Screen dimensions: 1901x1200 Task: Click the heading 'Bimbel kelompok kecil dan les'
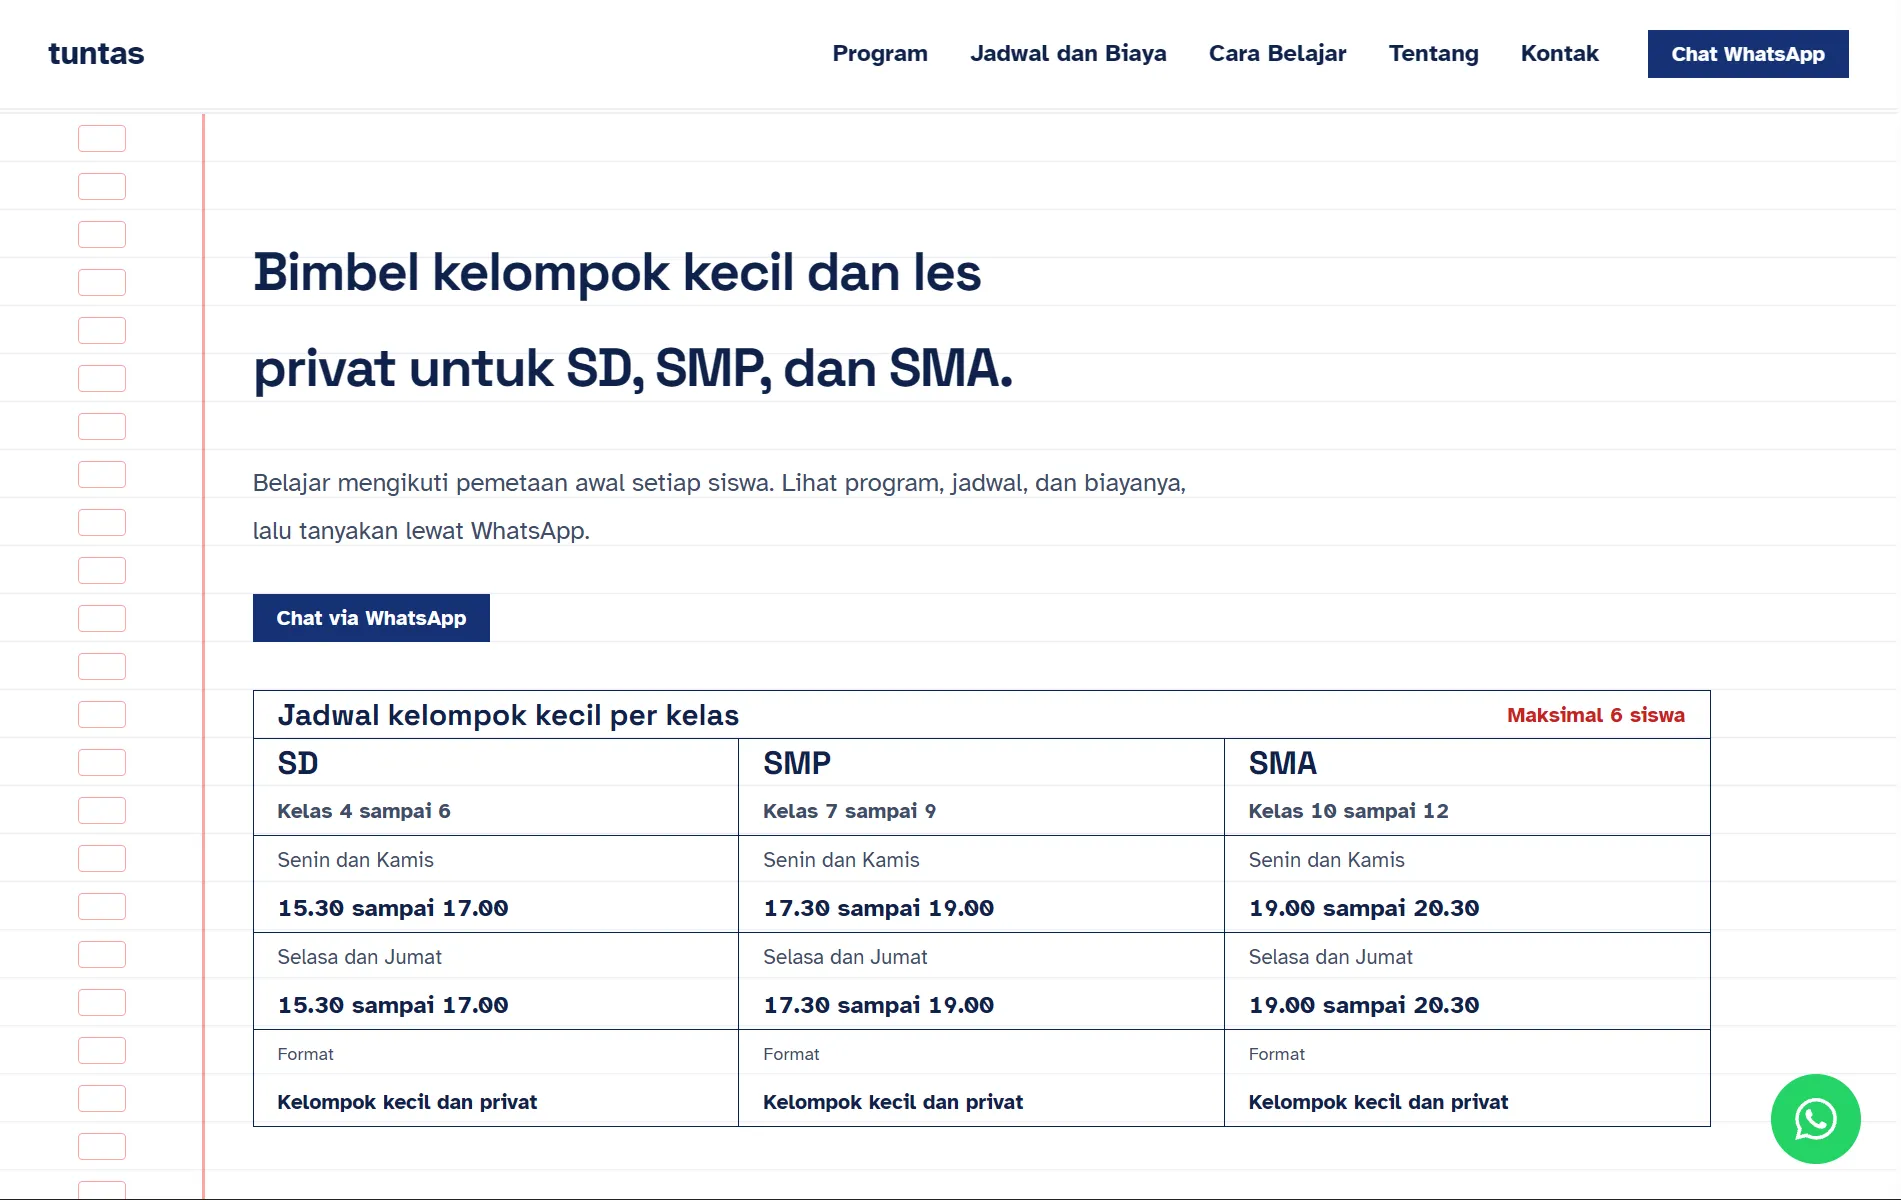tap(617, 272)
